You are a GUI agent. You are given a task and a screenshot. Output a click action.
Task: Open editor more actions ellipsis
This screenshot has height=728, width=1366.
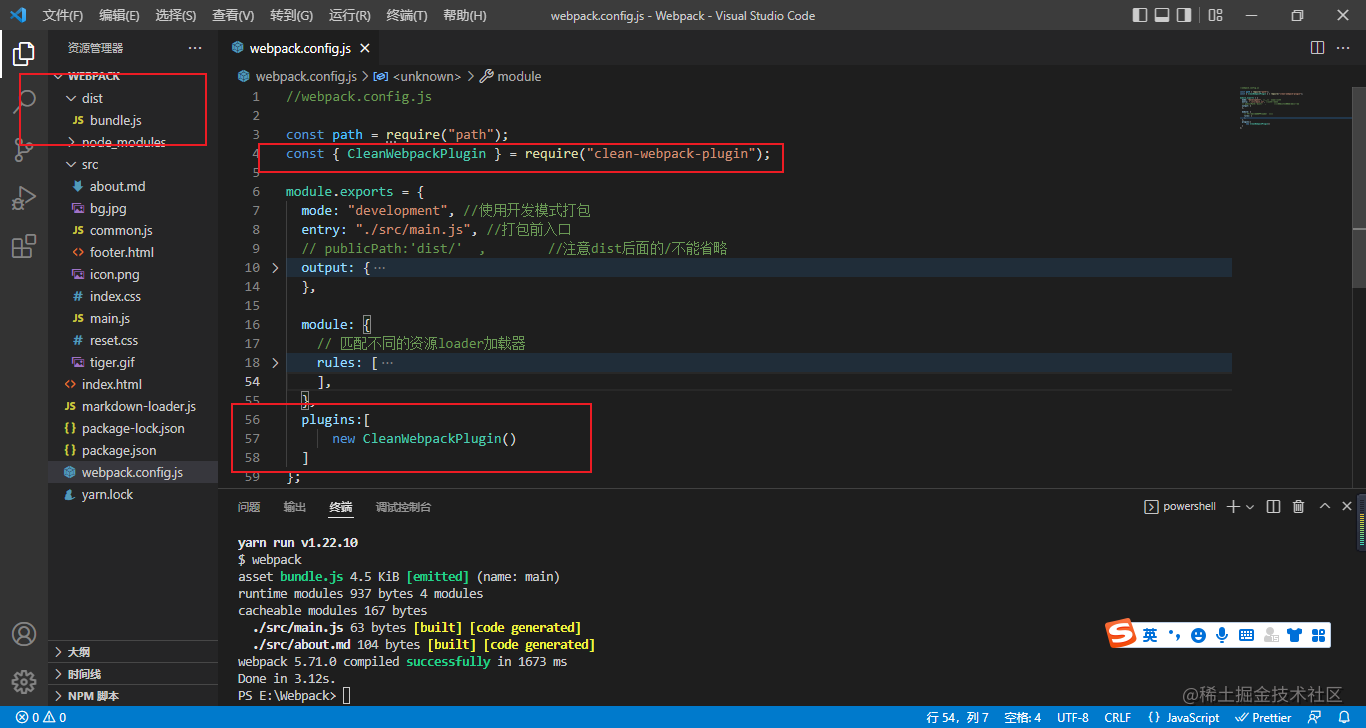point(1345,47)
